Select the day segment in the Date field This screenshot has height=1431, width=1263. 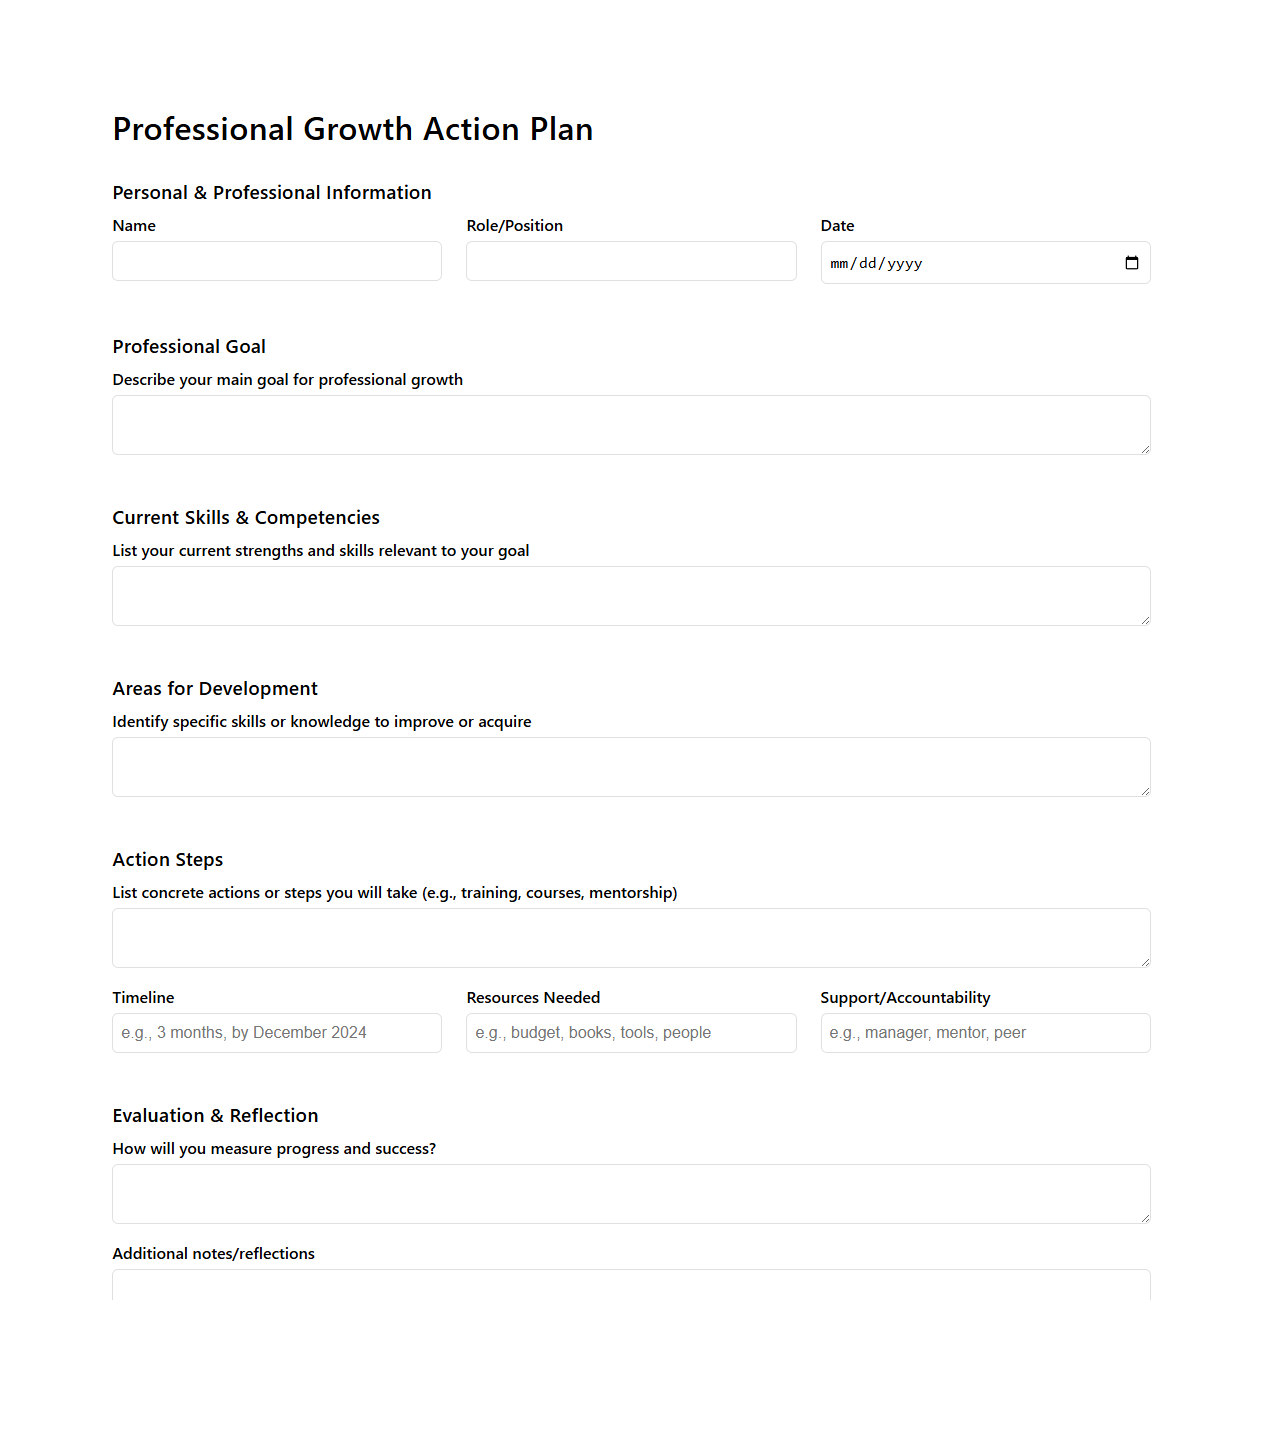867,263
